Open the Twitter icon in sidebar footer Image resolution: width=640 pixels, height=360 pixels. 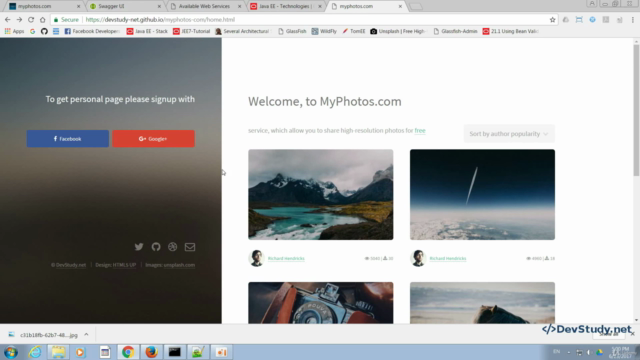pyautogui.click(x=139, y=247)
